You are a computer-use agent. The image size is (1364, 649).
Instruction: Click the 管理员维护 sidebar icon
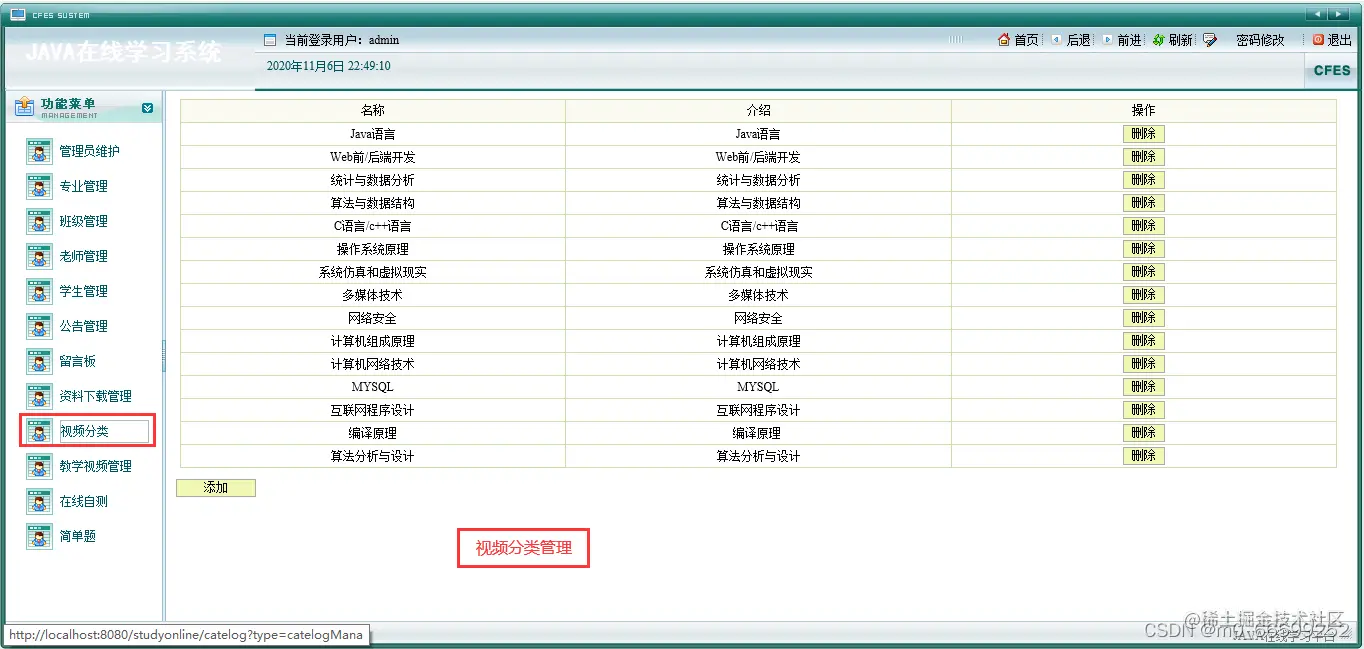point(39,151)
